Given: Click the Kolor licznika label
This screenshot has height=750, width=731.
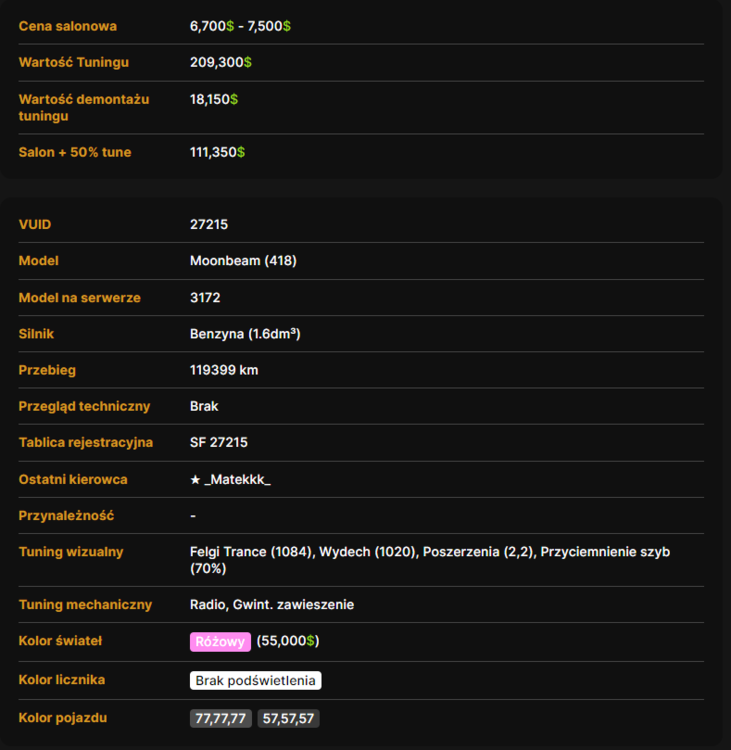Looking at the screenshot, I should tap(62, 680).
